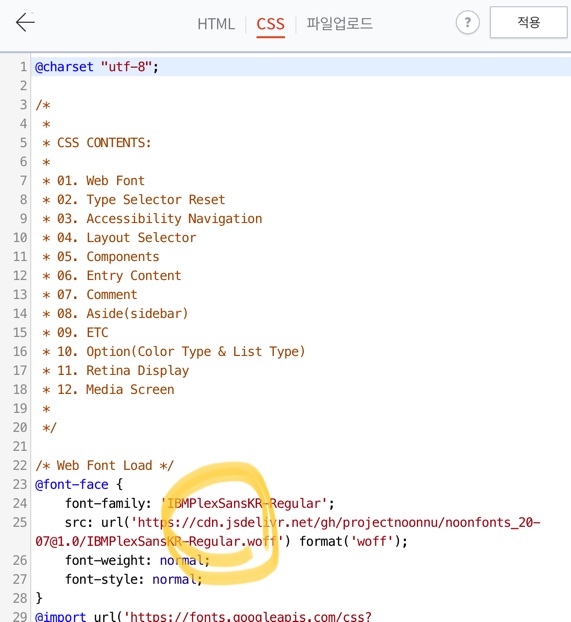
Task: Click the "12. Media Screen" line
Action: click(108, 390)
